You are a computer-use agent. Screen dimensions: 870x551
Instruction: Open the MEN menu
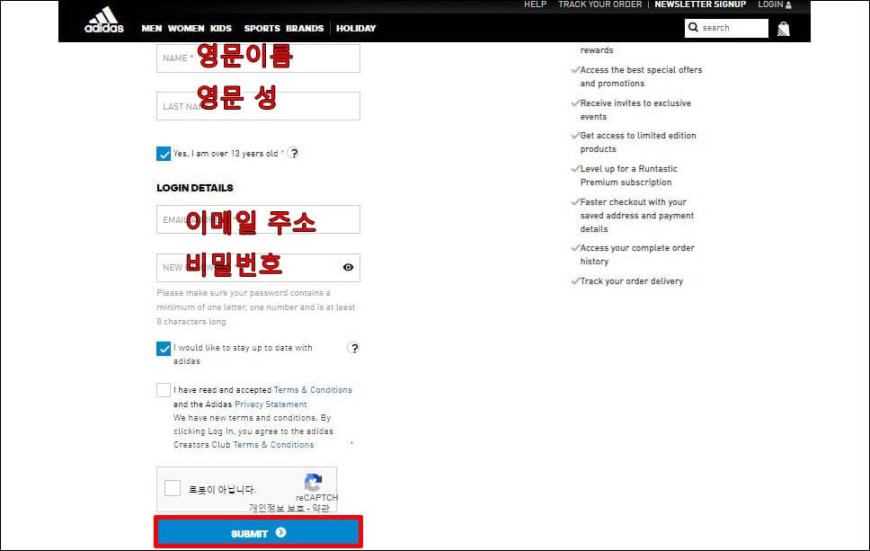click(151, 28)
